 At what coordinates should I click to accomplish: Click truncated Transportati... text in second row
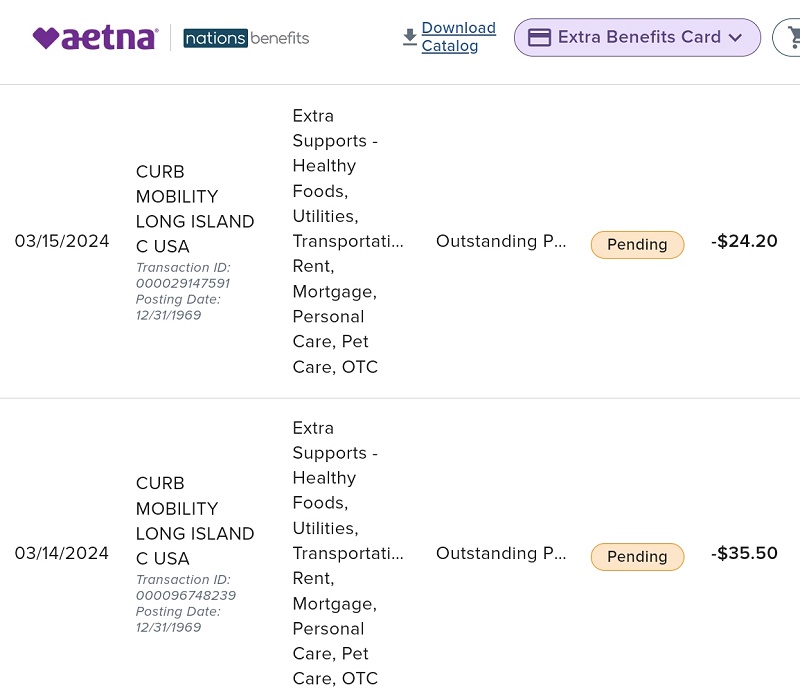point(348,553)
